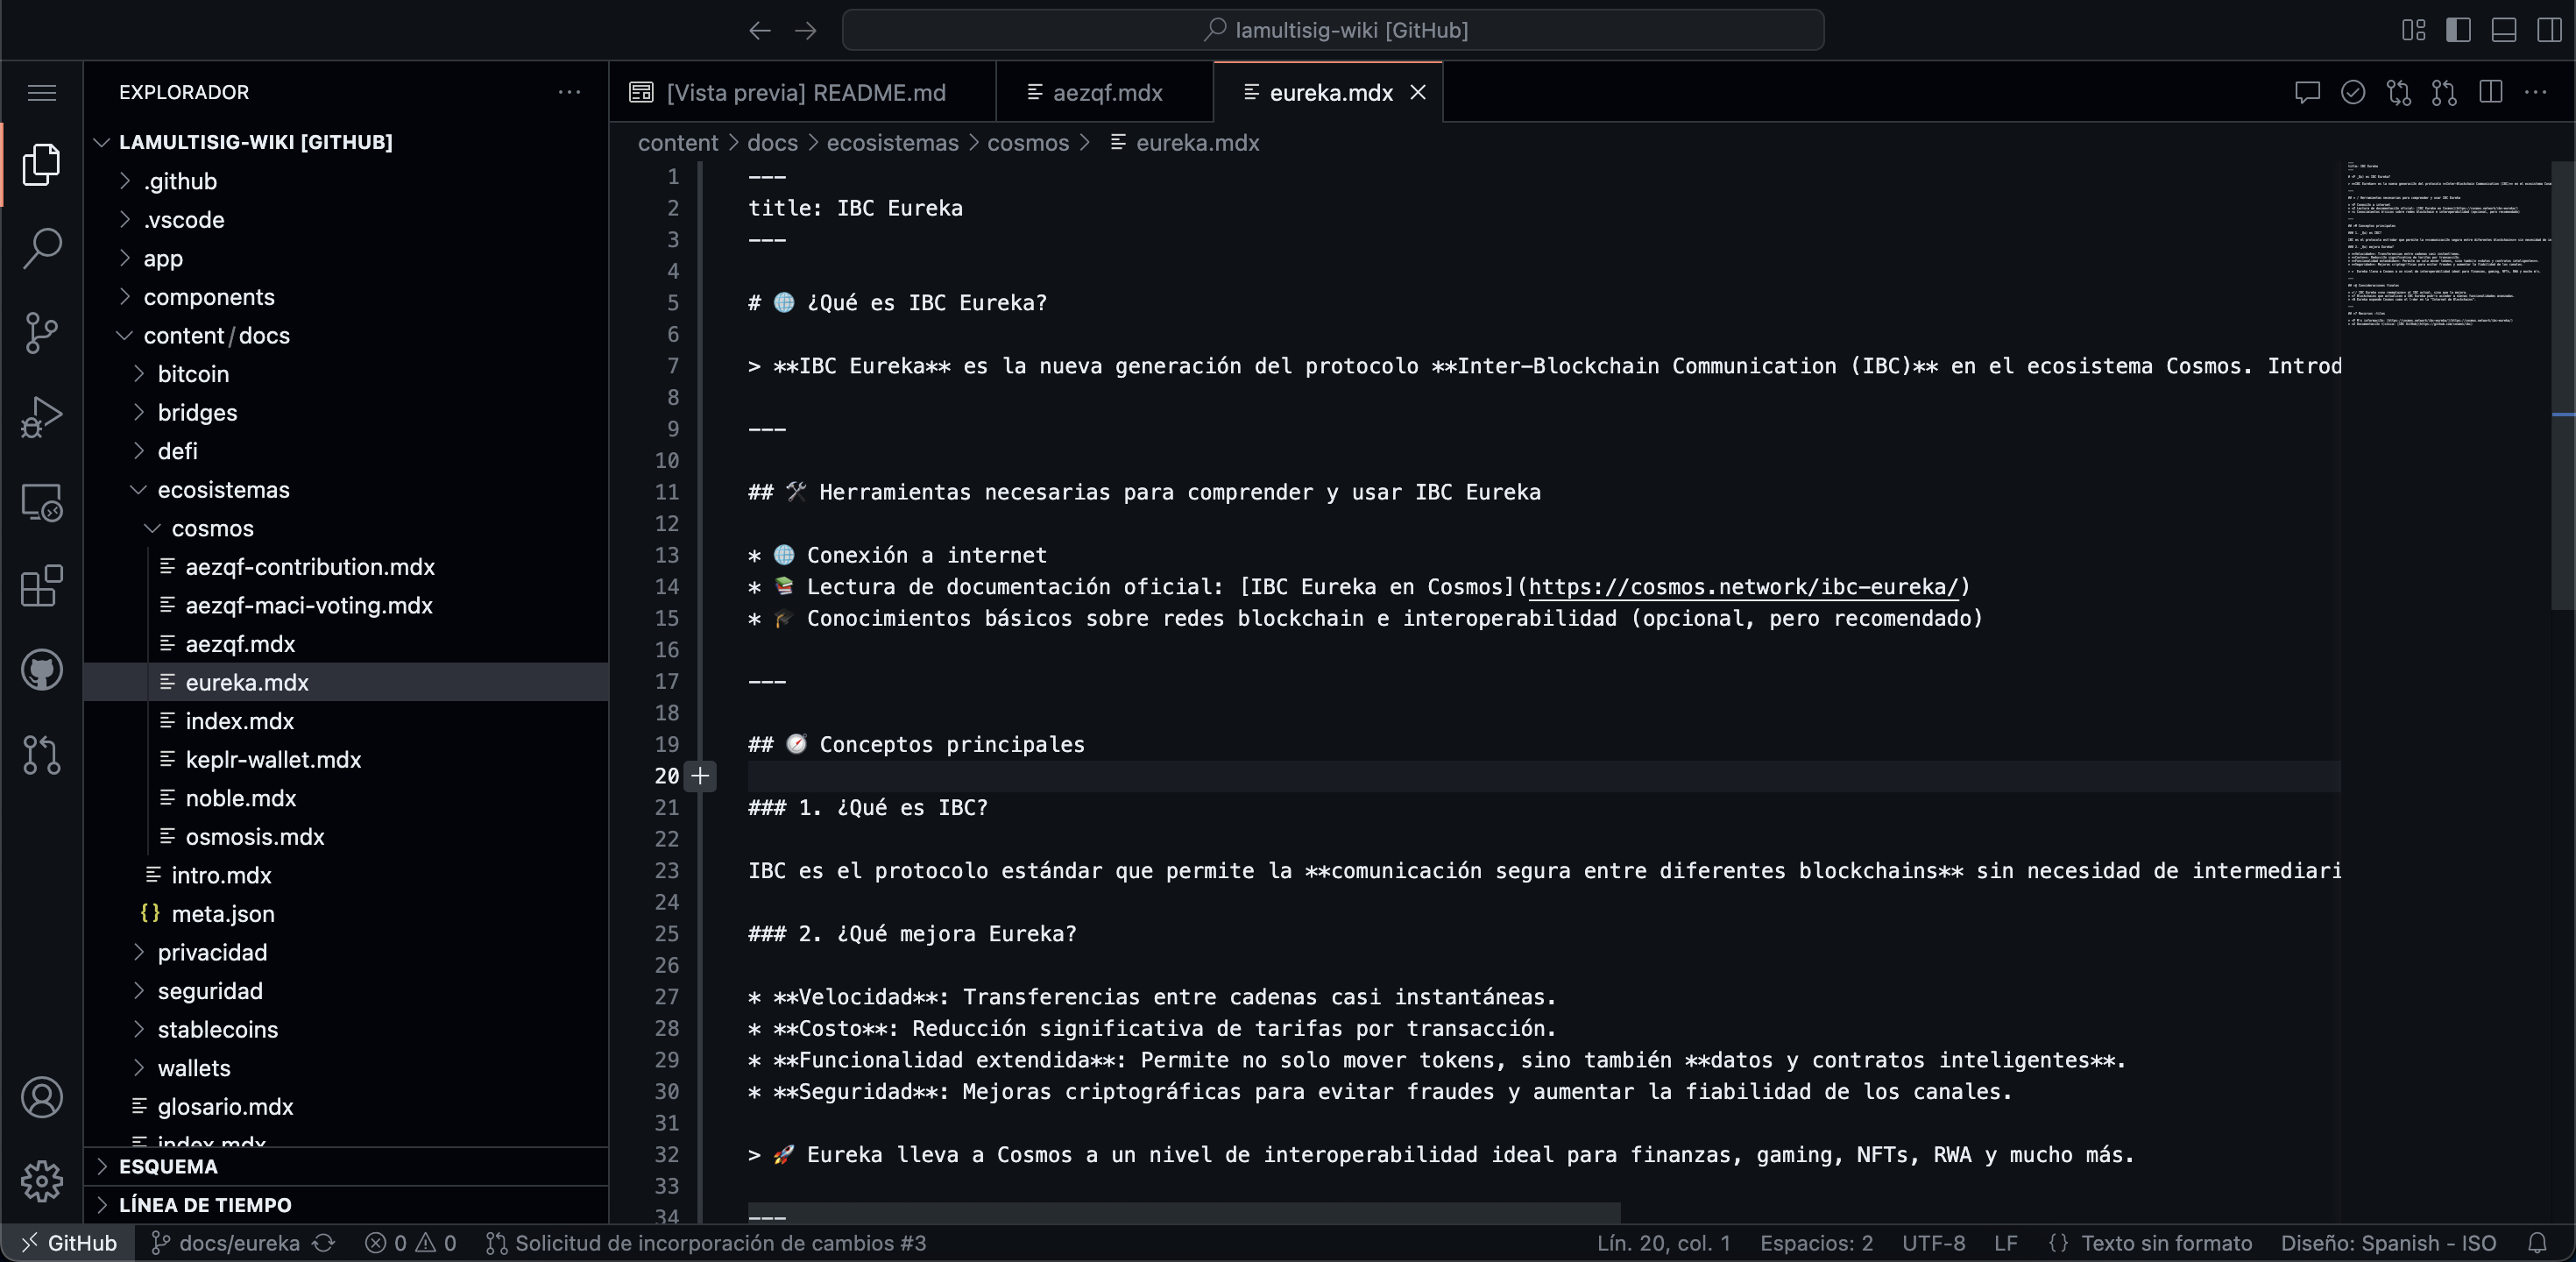This screenshot has height=1262, width=2576.
Task: Click the ecosistemas breadcrumb segment
Action: (892, 143)
